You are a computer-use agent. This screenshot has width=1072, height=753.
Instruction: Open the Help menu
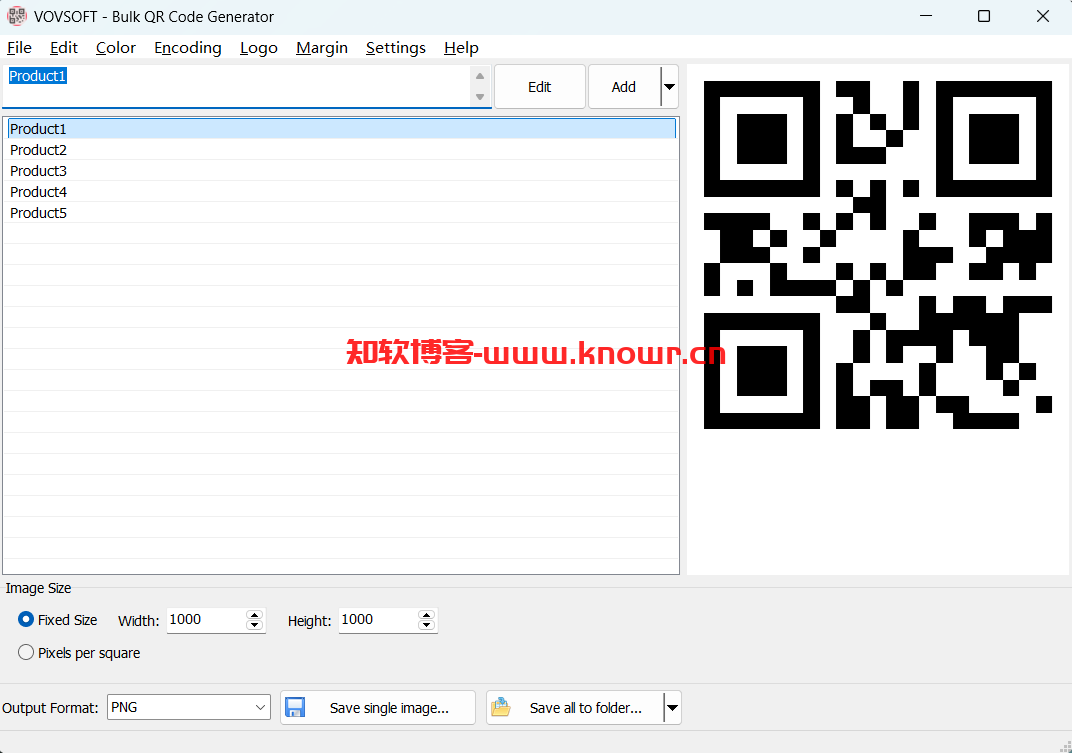(461, 48)
